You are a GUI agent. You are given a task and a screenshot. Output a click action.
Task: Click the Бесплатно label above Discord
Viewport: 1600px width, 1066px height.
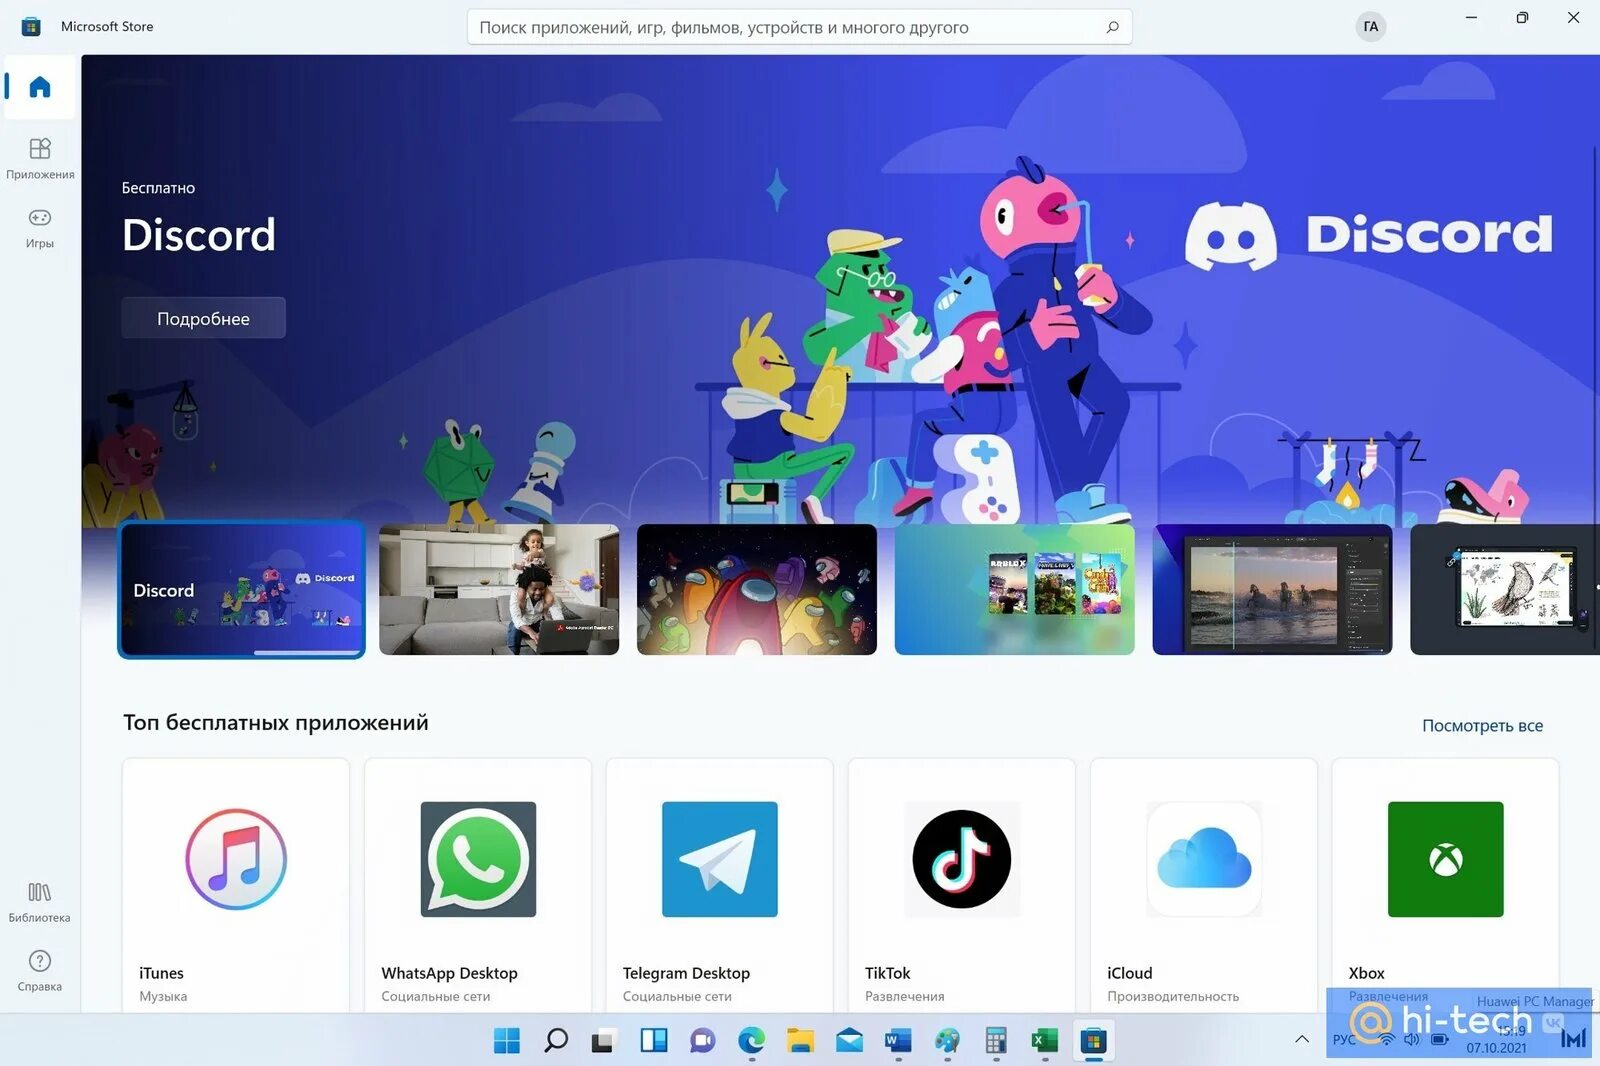tap(158, 188)
